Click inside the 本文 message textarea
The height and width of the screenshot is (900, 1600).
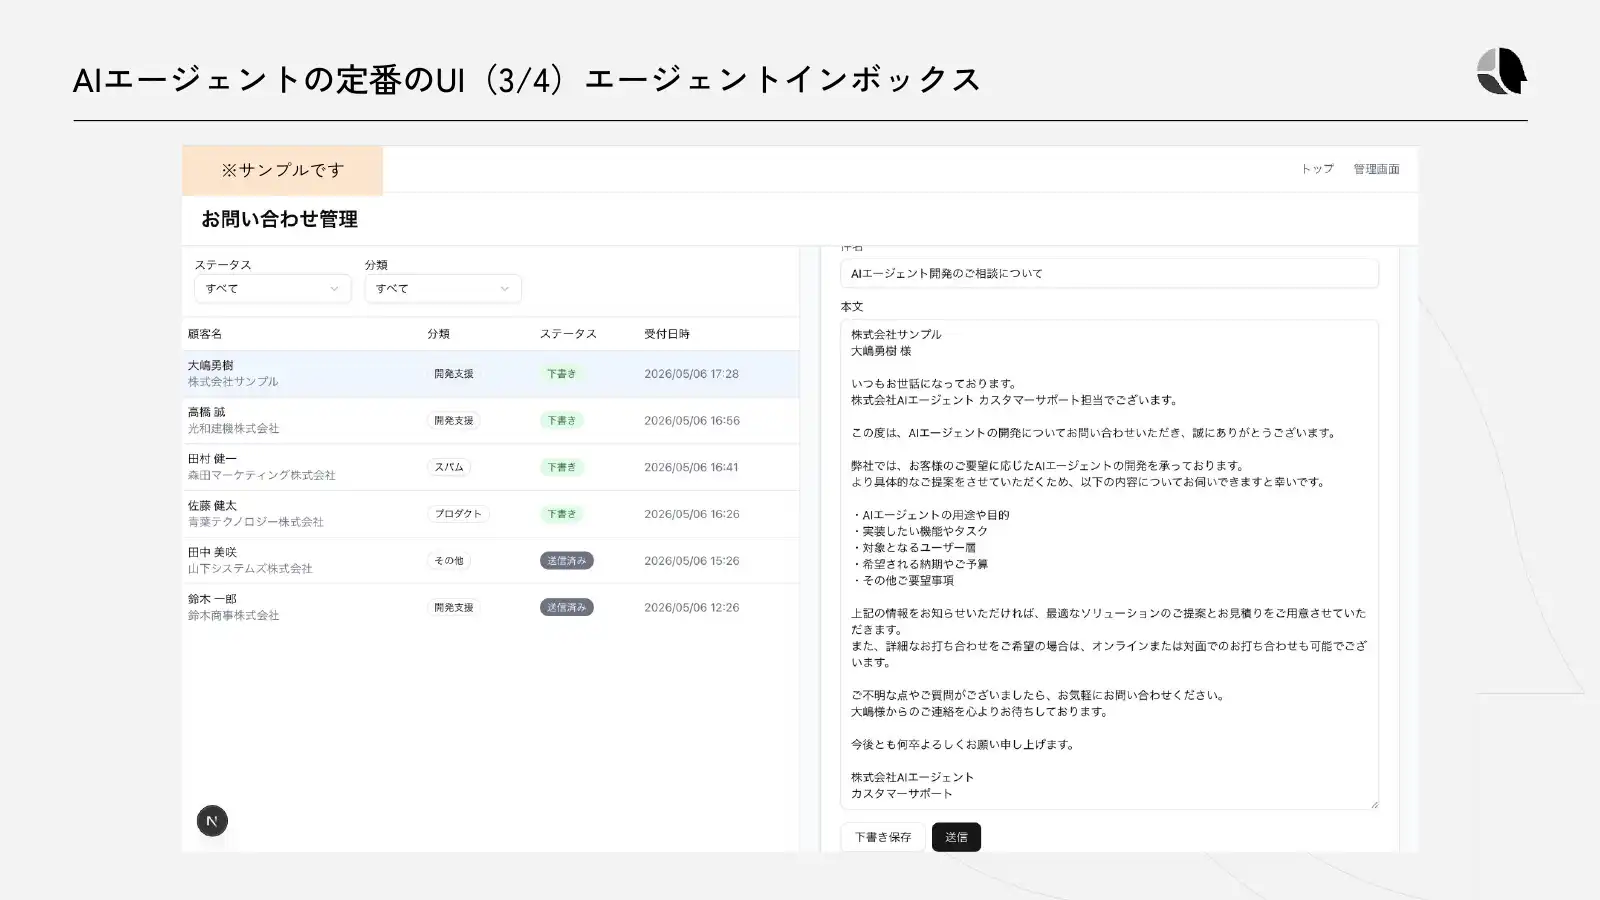click(x=1109, y=564)
